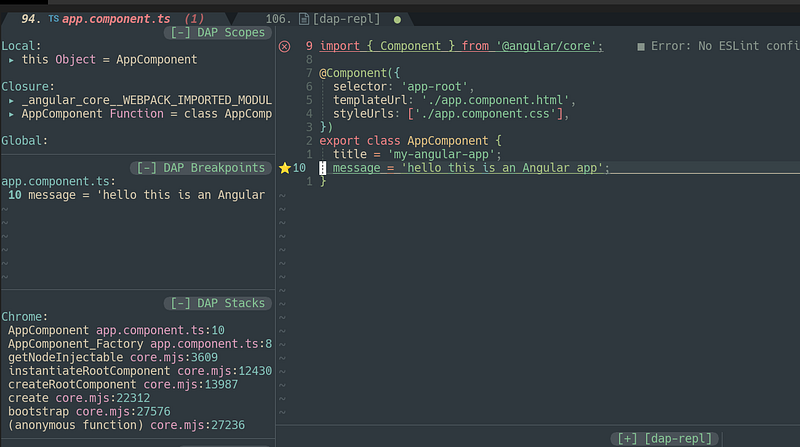Image resolution: width=800 pixels, height=447 pixels.
Task: Click the '})' line closing the decorator
Action: coord(326,127)
